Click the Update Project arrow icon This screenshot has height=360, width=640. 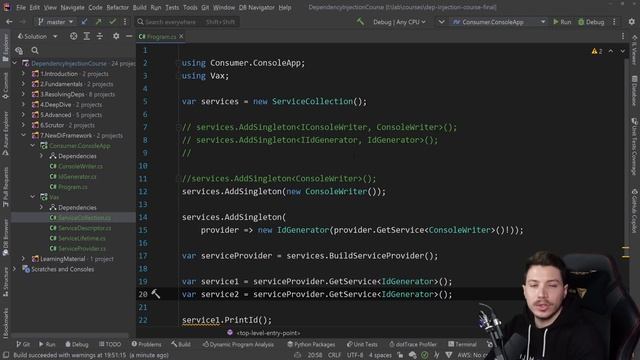(x=84, y=22)
